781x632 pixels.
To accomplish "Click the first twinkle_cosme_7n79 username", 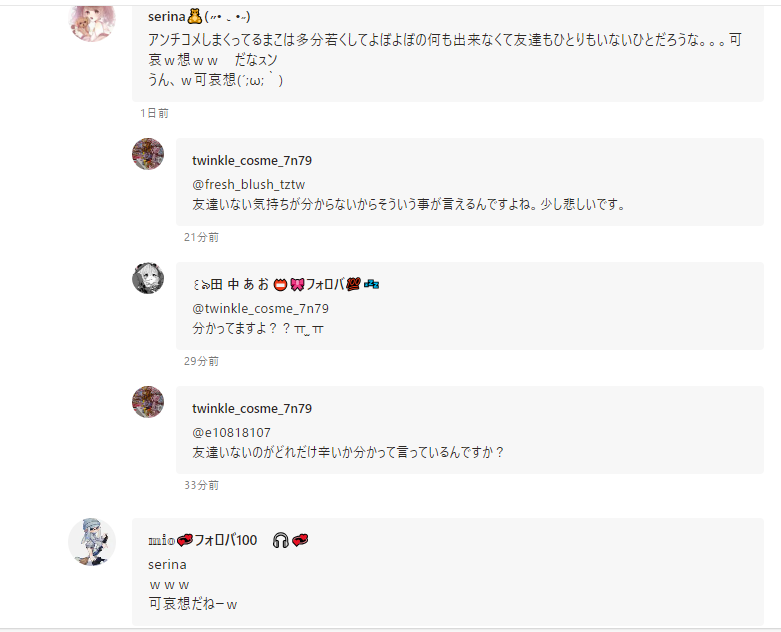I will coord(252,160).
